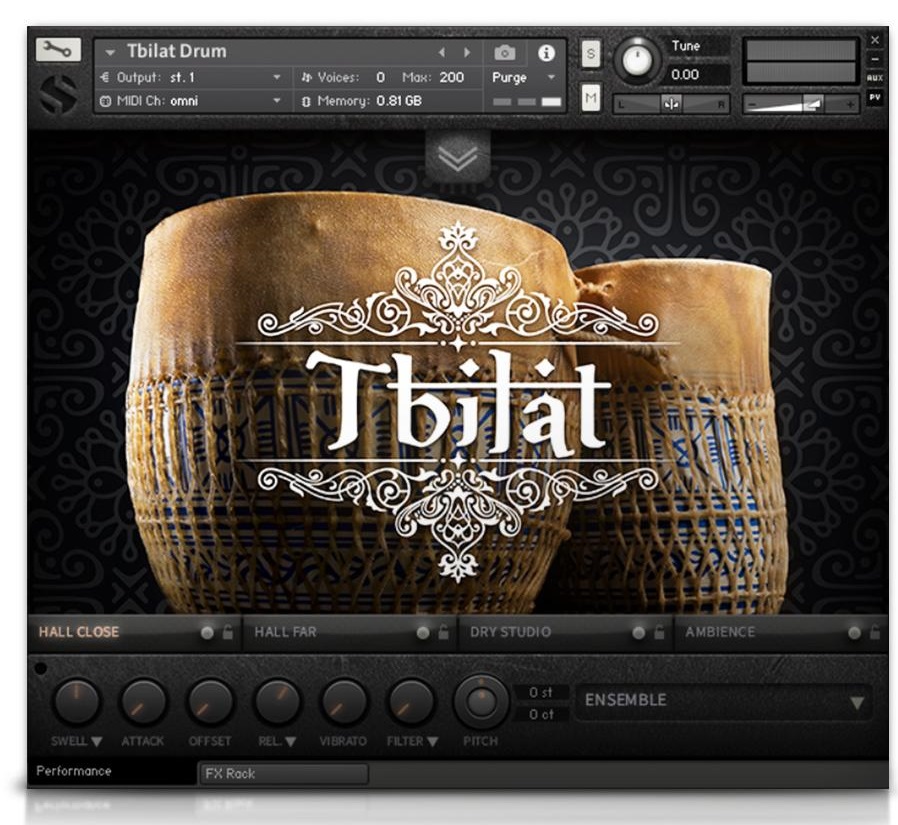The height and width of the screenshot is (825, 898).
Task: Open the Output st. 1 dropdown
Action: [277, 77]
